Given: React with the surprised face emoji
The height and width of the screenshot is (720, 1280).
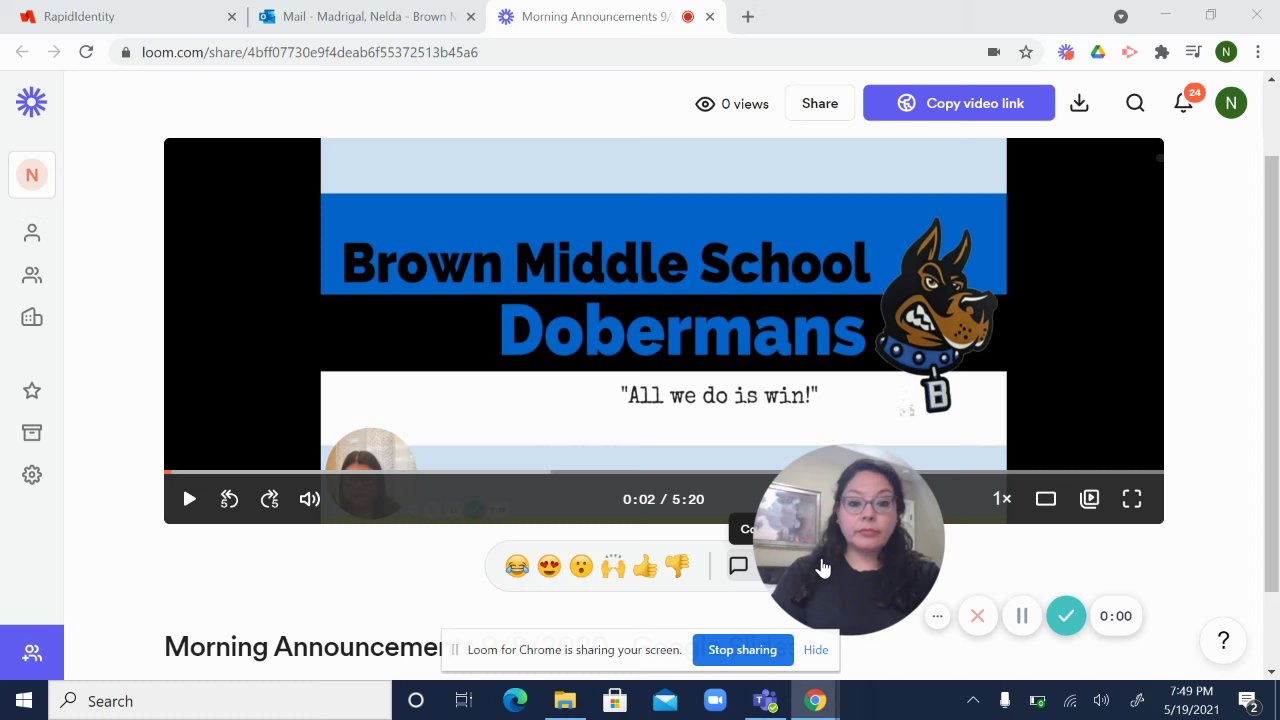Looking at the screenshot, I should (581, 567).
